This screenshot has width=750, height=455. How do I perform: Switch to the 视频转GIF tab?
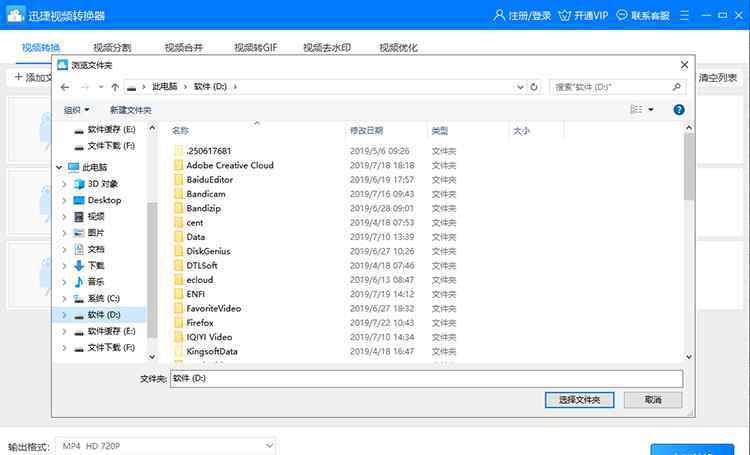pos(255,48)
